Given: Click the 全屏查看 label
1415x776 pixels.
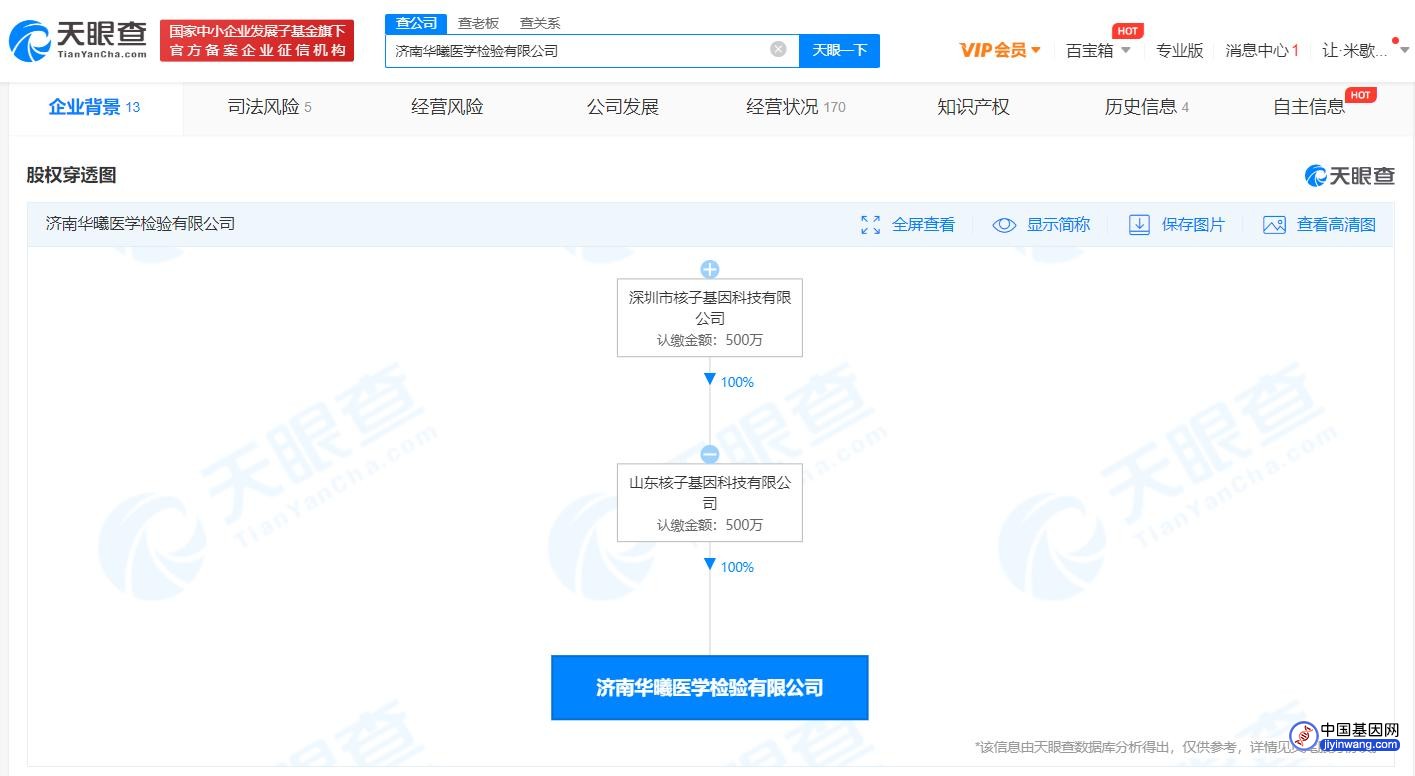Looking at the screenshot, I should tap(923, 225).
